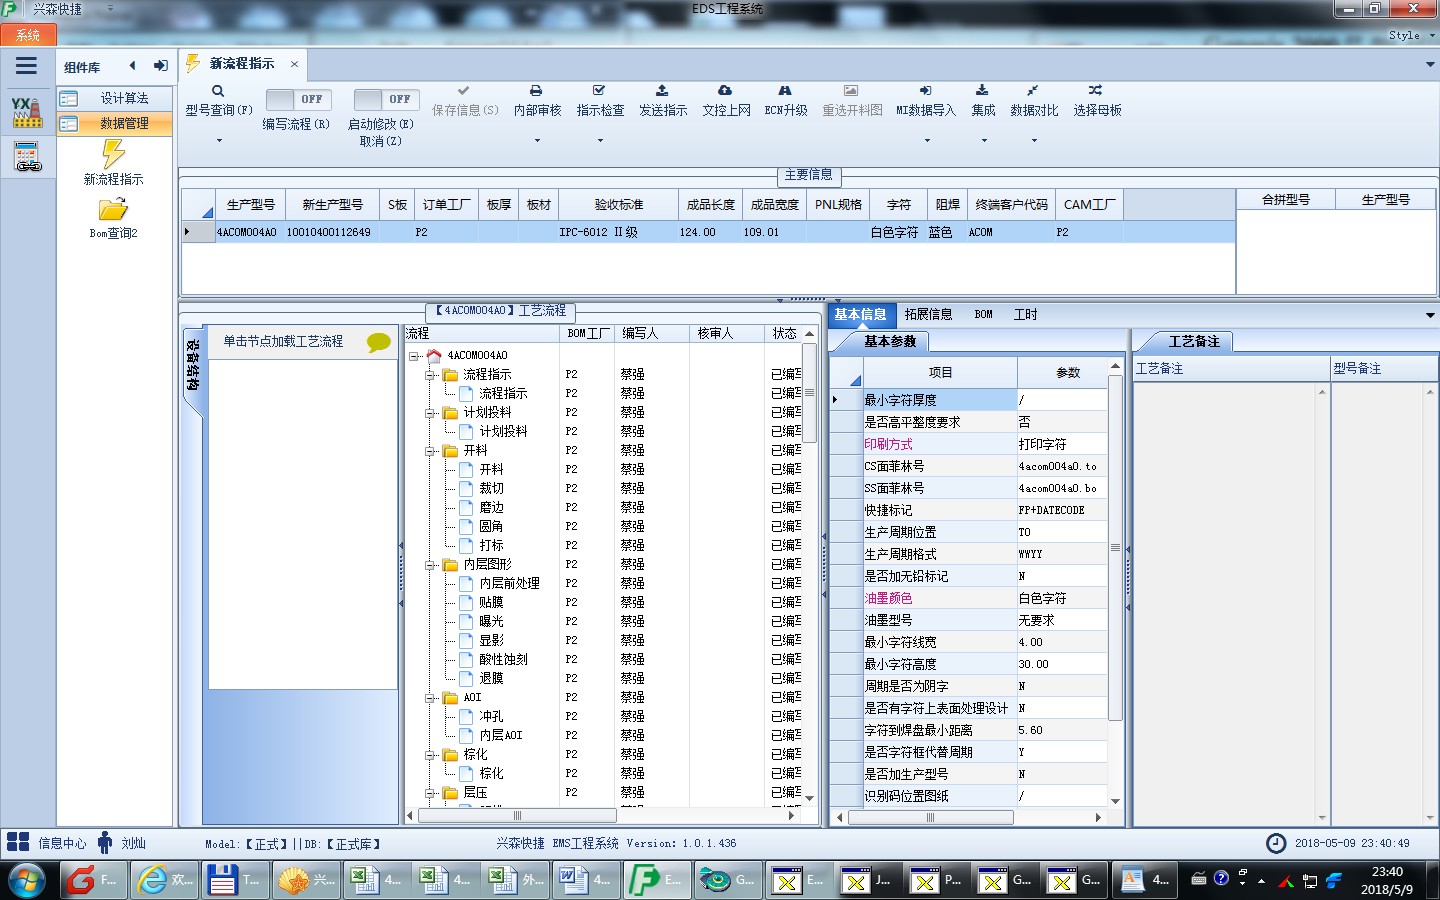
Task: Click the YX factory icon in sidebar
Action: pyautogui.click(x=27, y=112)
